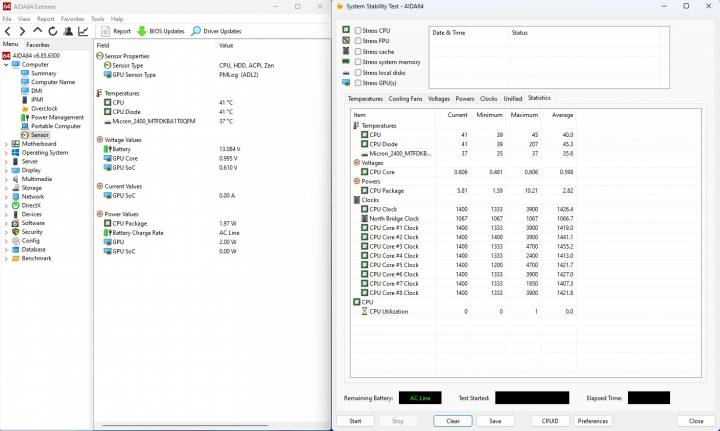The image size is (720, 431).
Task: Click the Software tree icon
Action: coord(16,223)
